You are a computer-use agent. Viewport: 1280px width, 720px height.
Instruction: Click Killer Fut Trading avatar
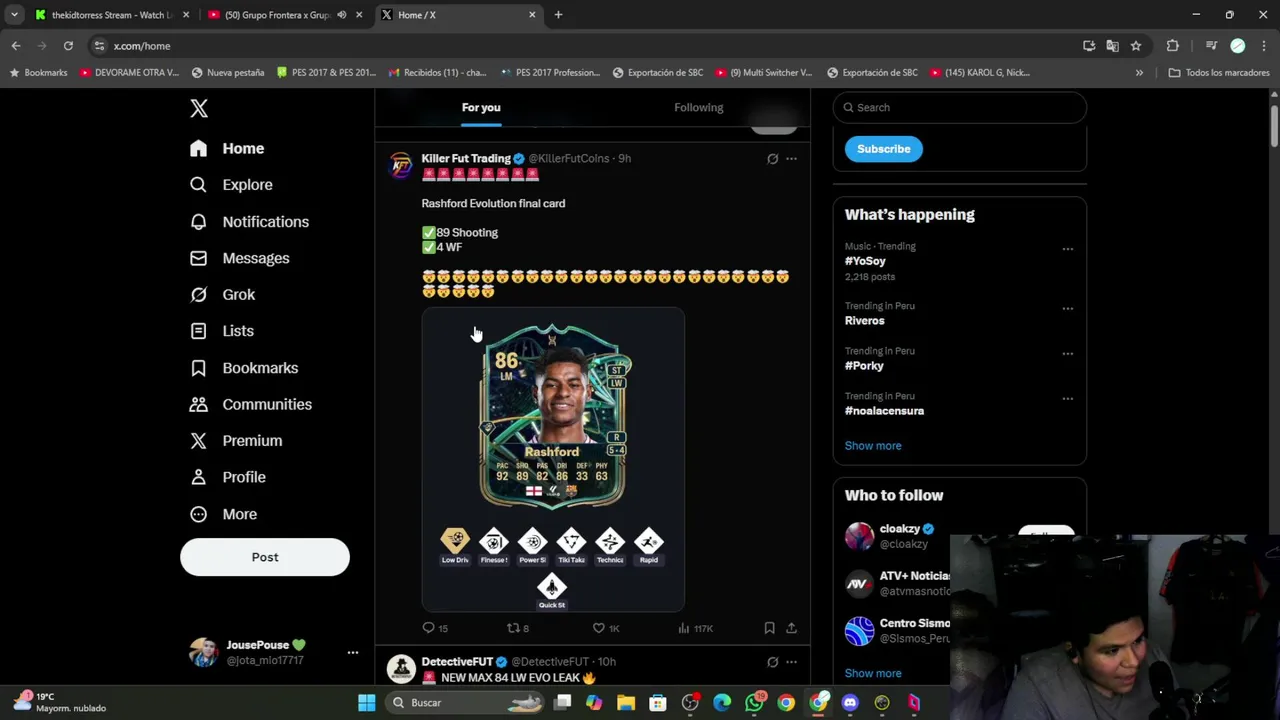coord(401,166)
